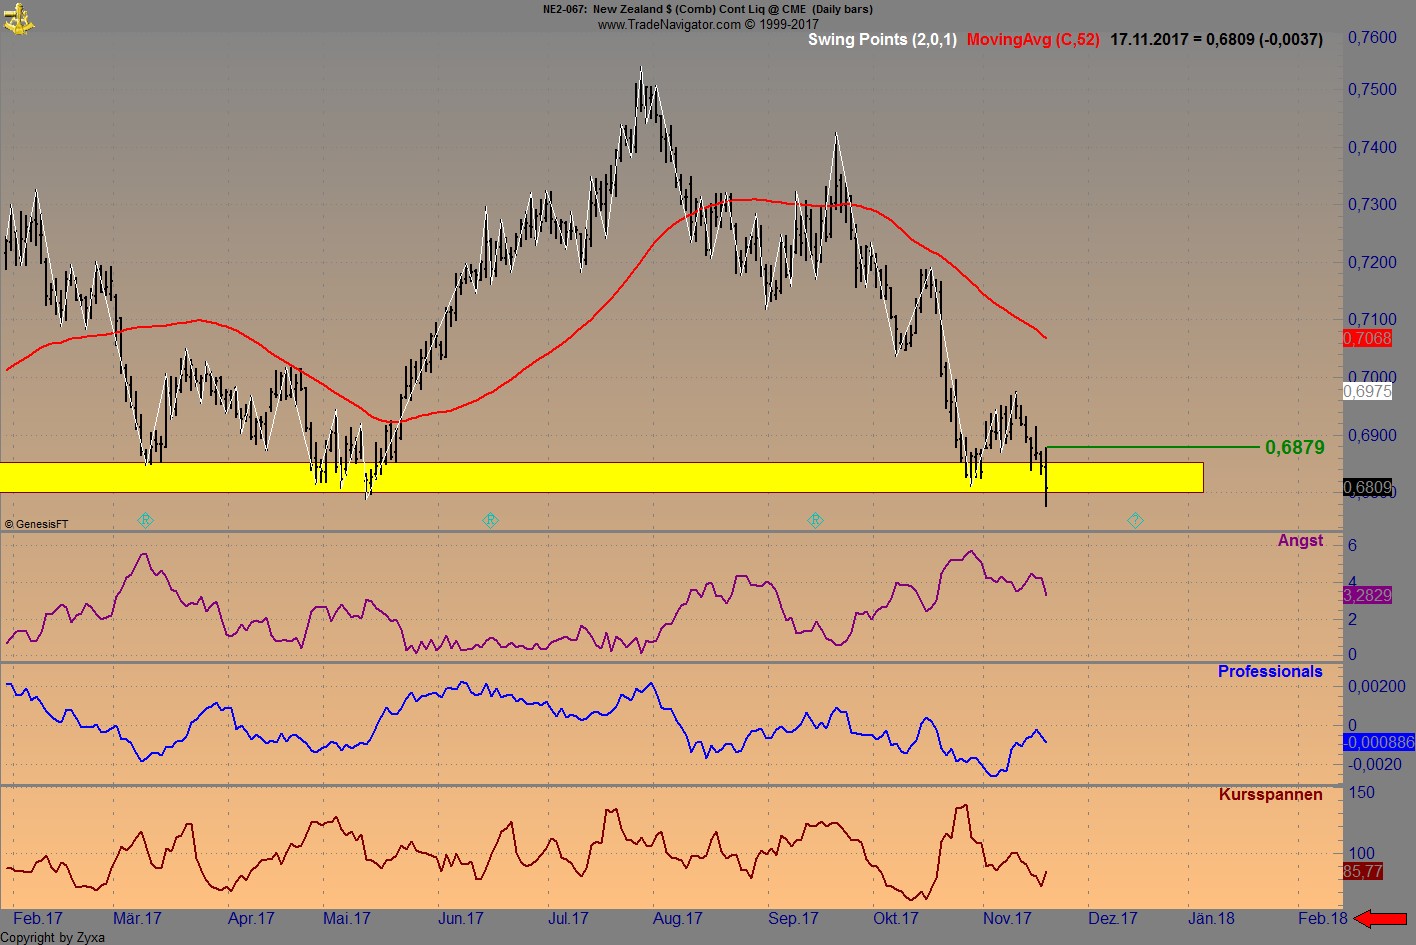Select the yellow support zone rectangle
Viewport: 1416px width, 945px height.
click(x=601, y=477)
